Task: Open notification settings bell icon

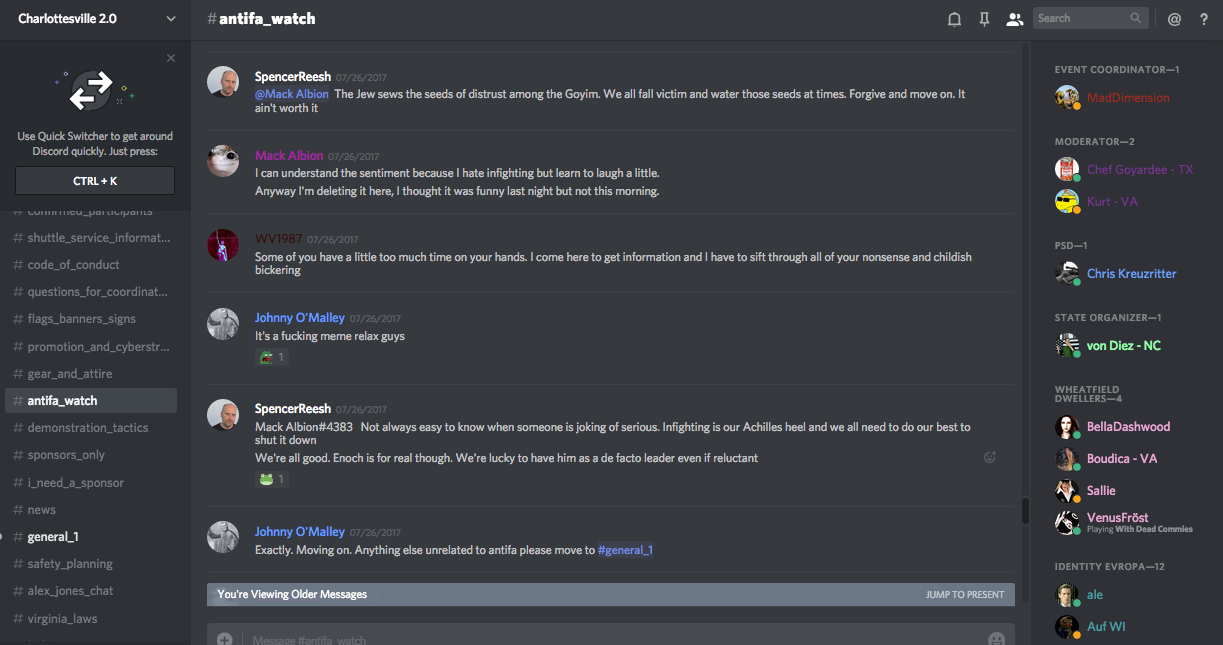Action: [x=954, y=19]
